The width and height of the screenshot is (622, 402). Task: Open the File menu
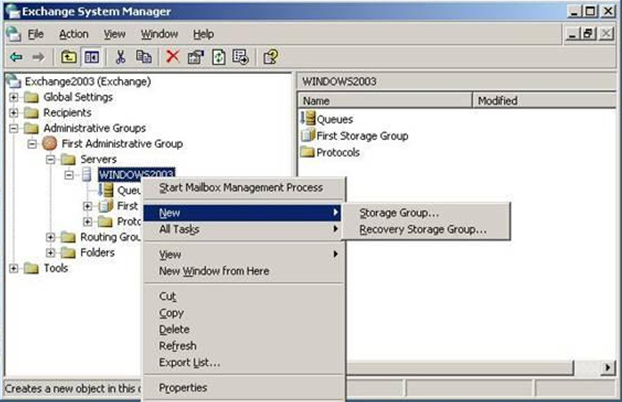pyautogui.click(x=35, y=34)
